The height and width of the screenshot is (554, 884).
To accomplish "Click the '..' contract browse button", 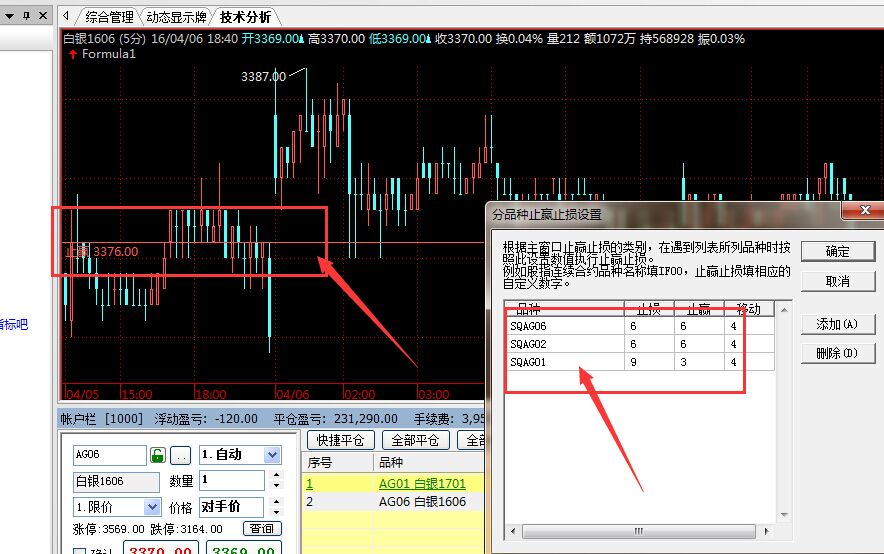I will pyautogui.click(x=180, y=455).
